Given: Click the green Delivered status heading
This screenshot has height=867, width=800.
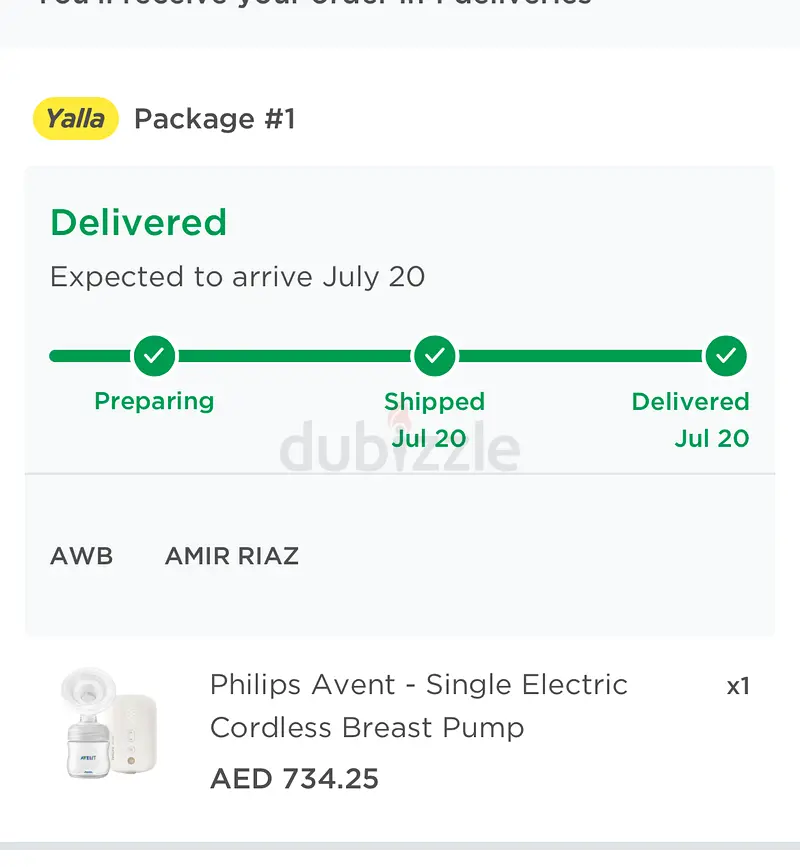Looking at the screenshot, I should click(139, 222).
